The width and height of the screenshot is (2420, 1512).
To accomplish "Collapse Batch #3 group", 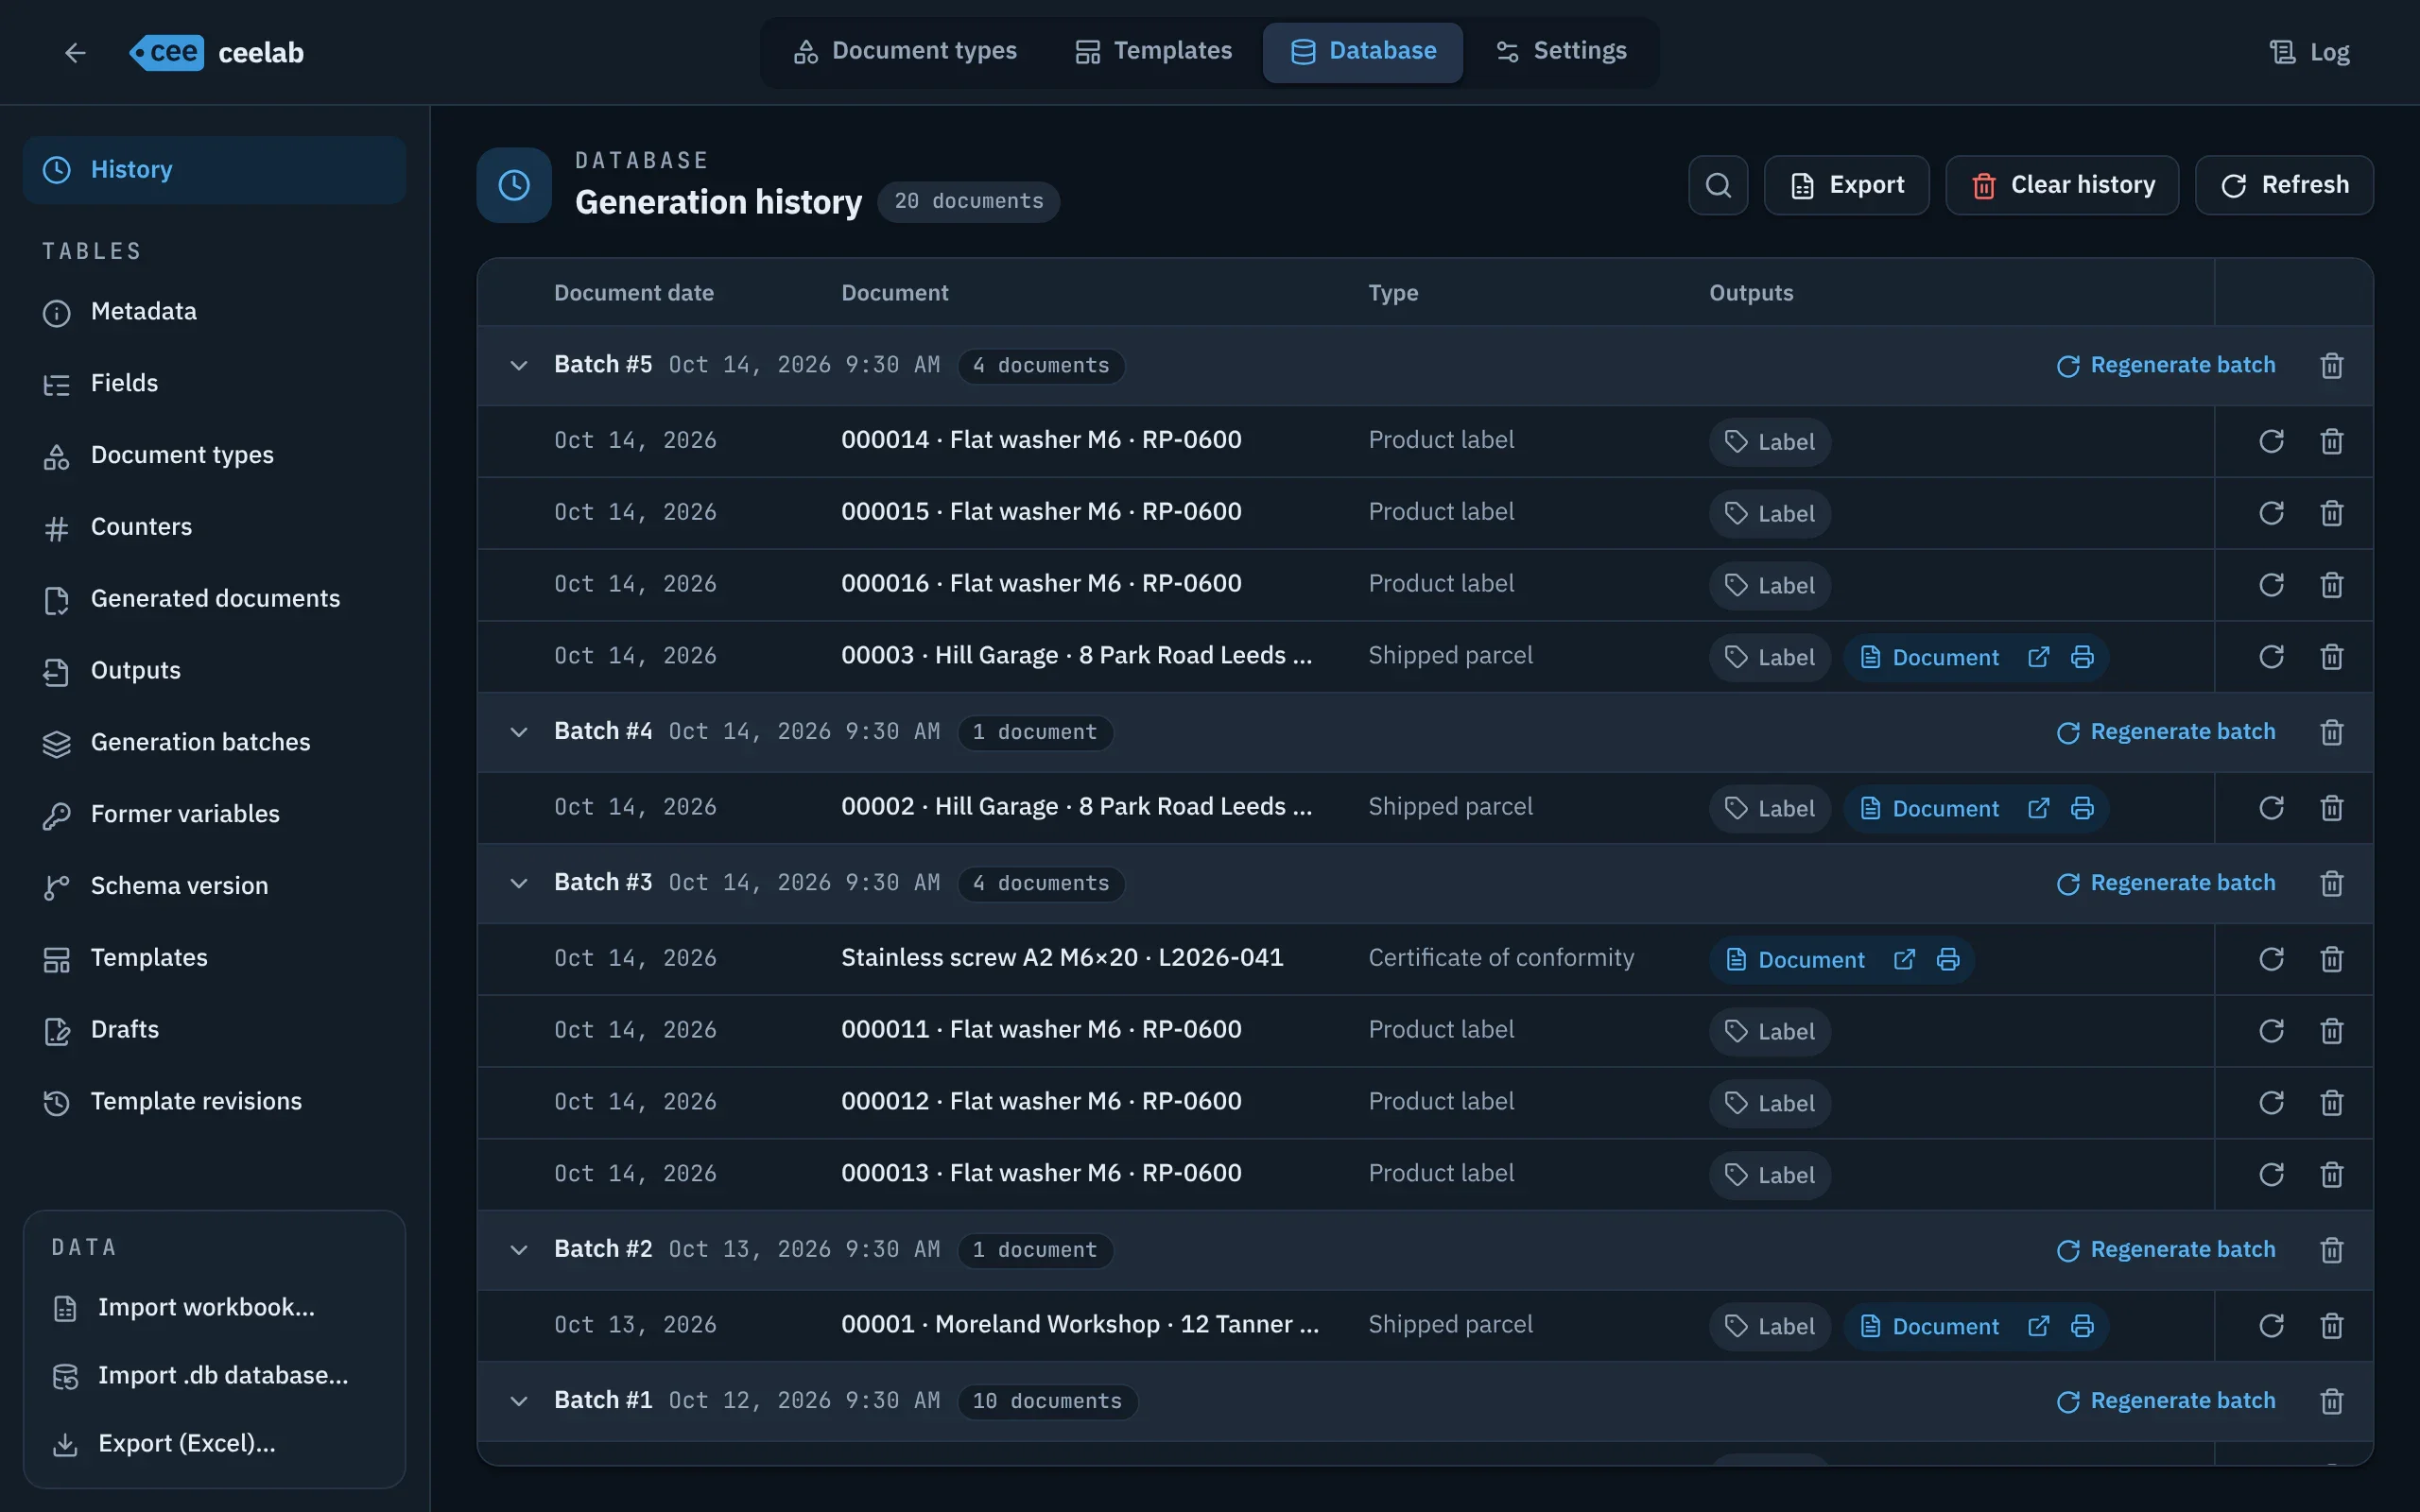I will coord(518,883).
